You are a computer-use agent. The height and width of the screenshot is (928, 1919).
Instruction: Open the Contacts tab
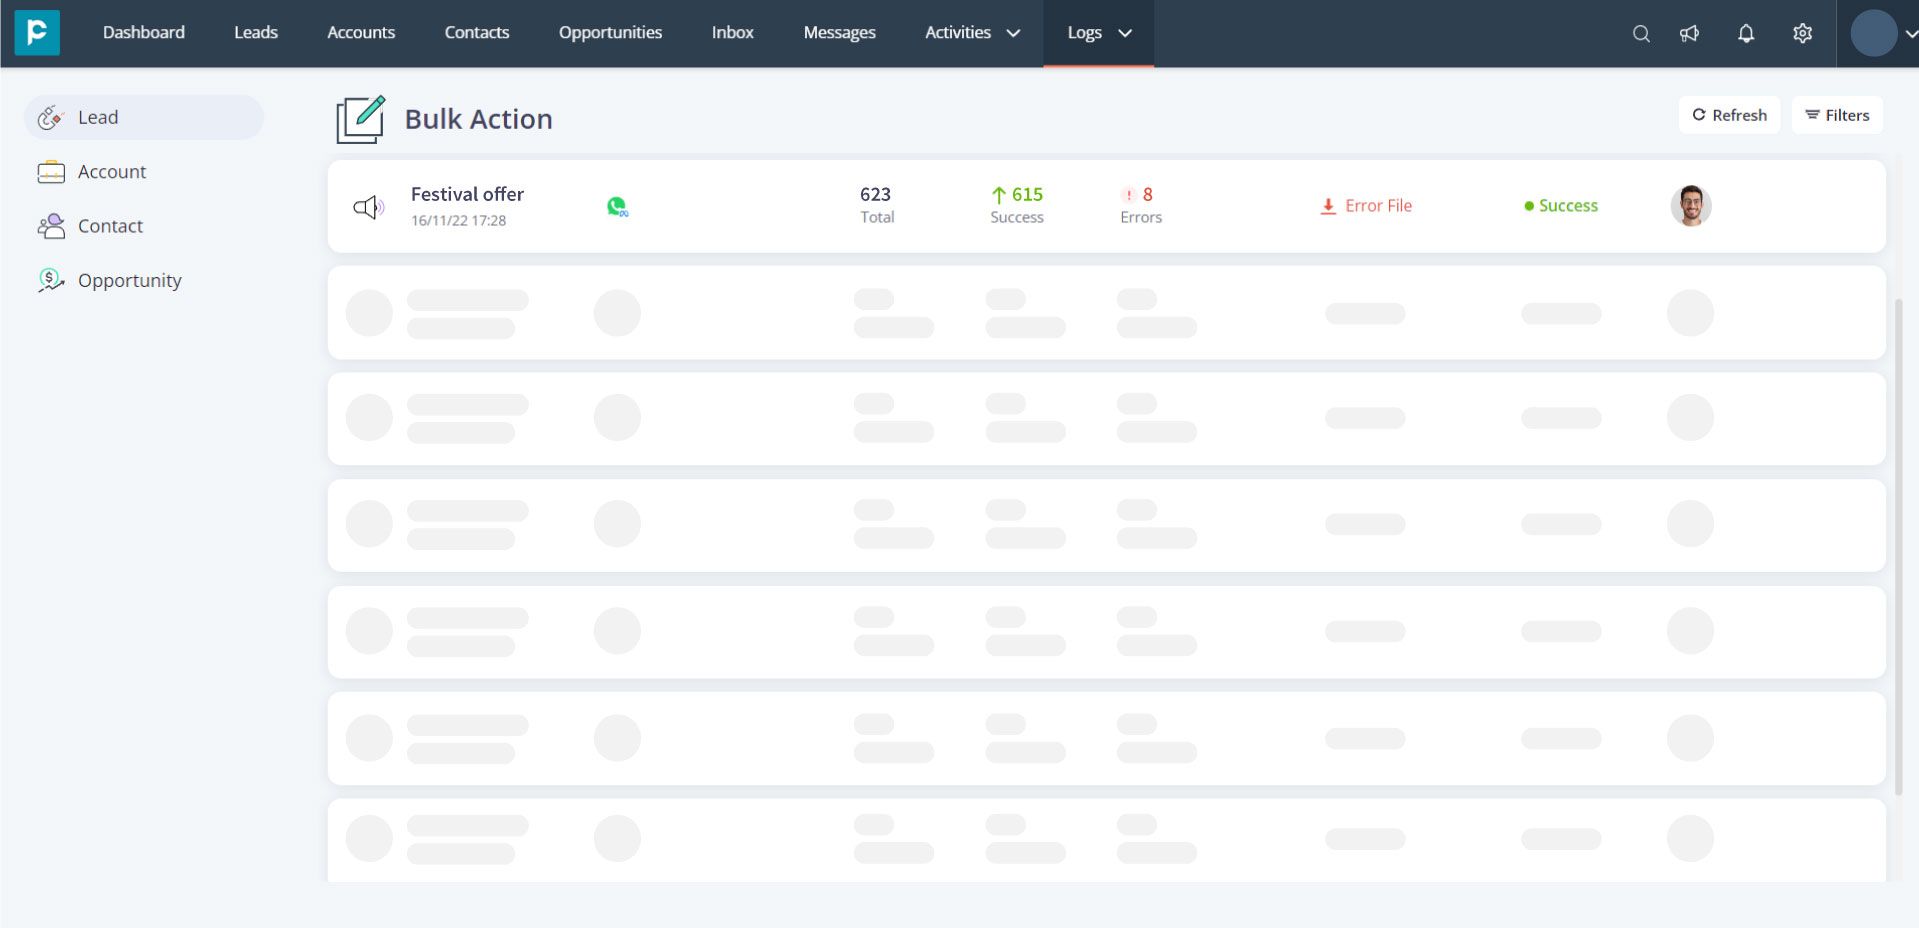(x=477, y=32)
